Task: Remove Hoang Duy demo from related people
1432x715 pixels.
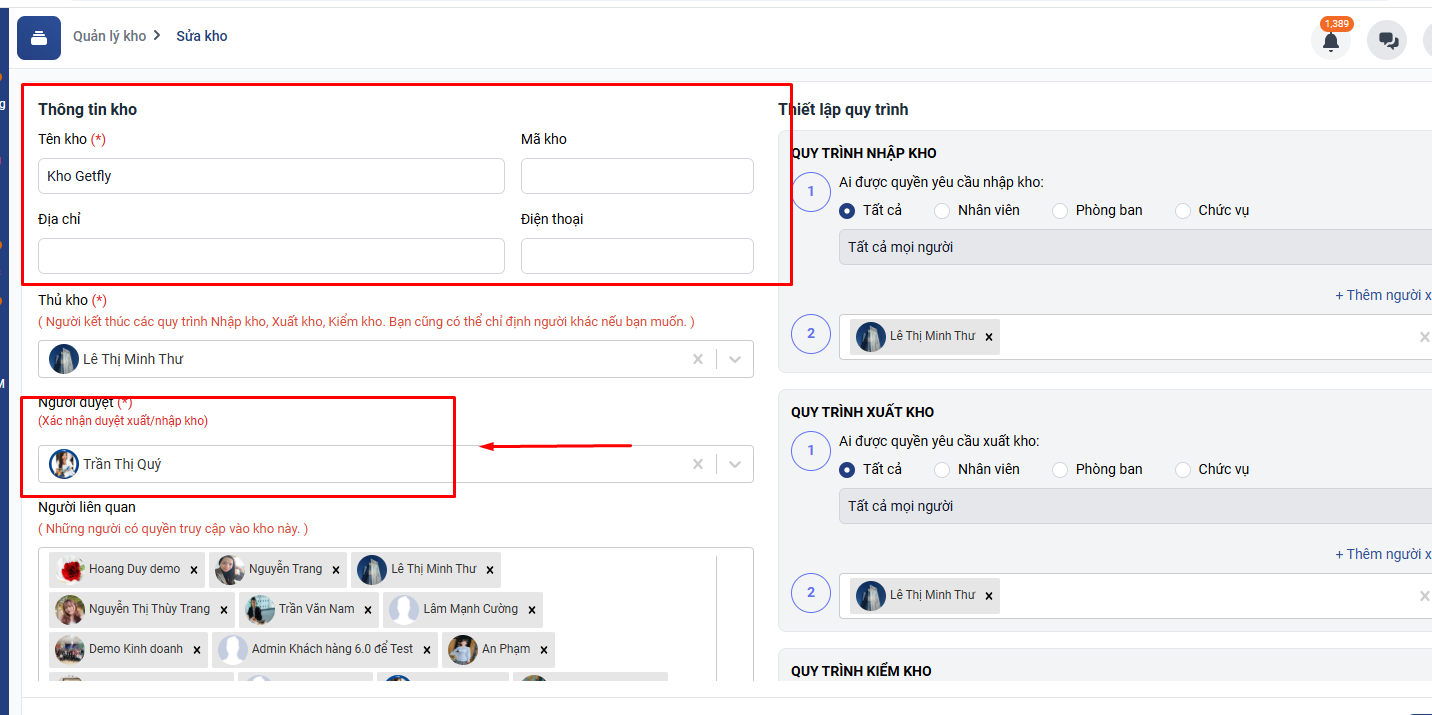Action: tap(194, 570)
